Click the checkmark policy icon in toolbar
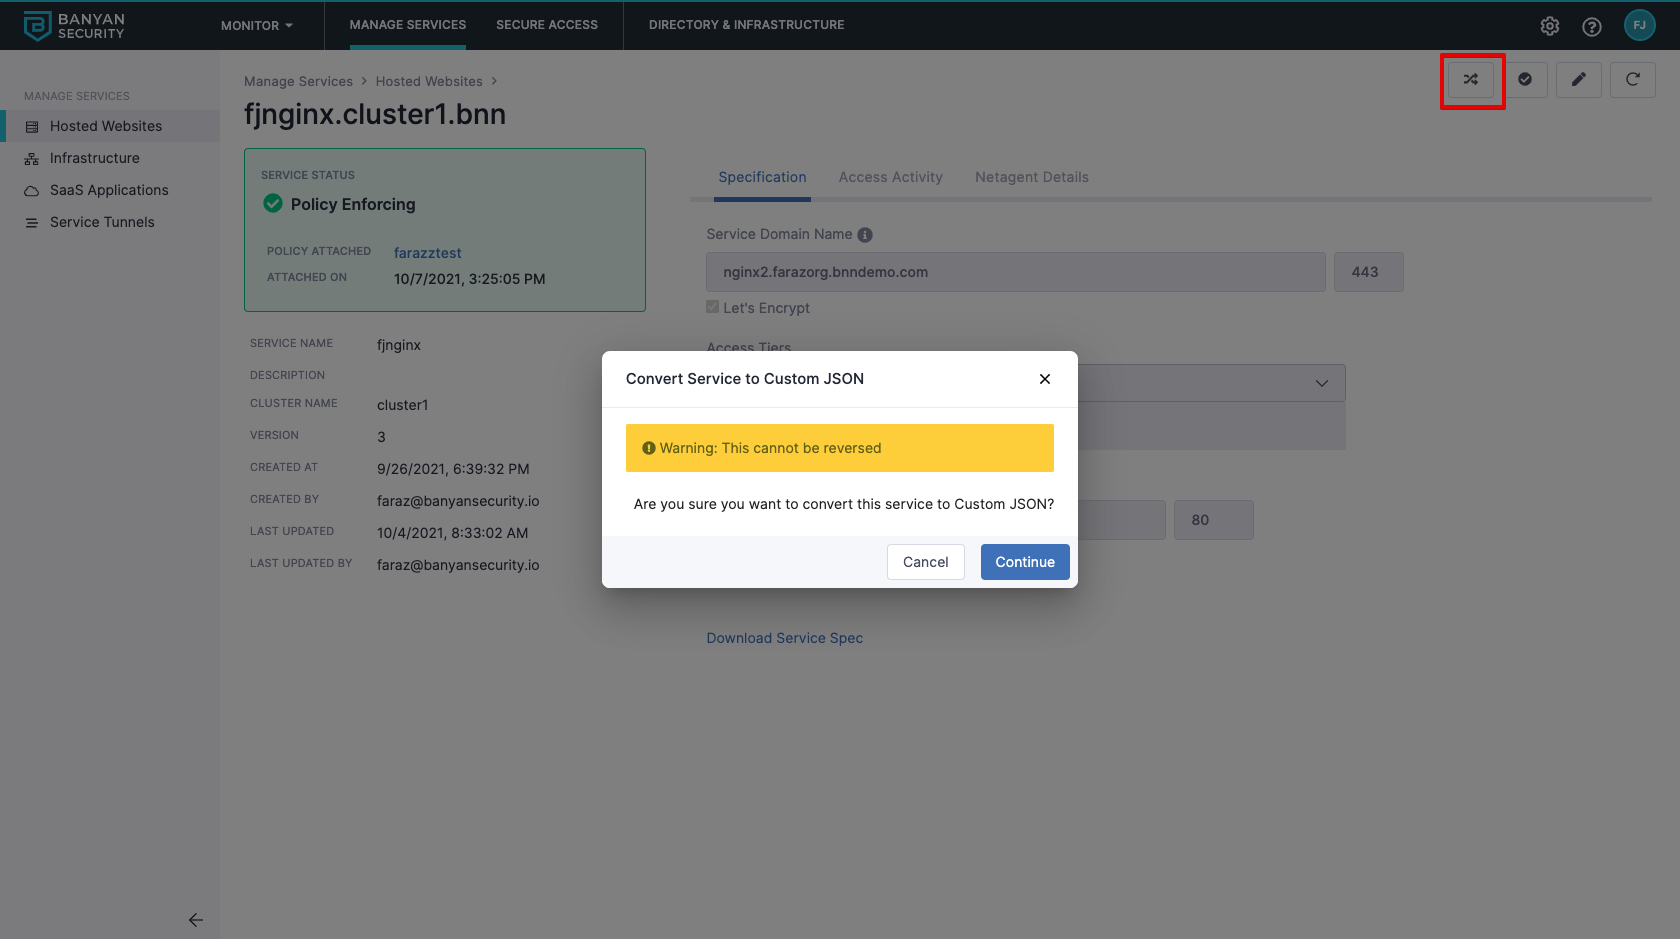 coord(1525,80)
